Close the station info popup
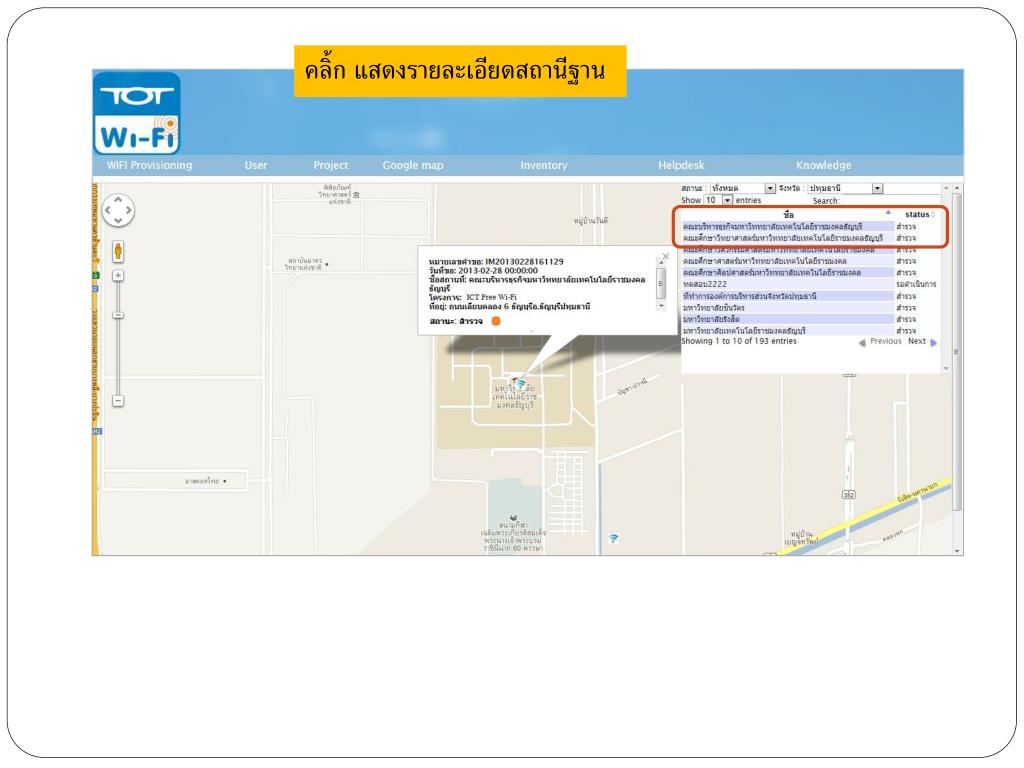Image resolution: width=1024 pixels, height=768 pixels. 665,256
